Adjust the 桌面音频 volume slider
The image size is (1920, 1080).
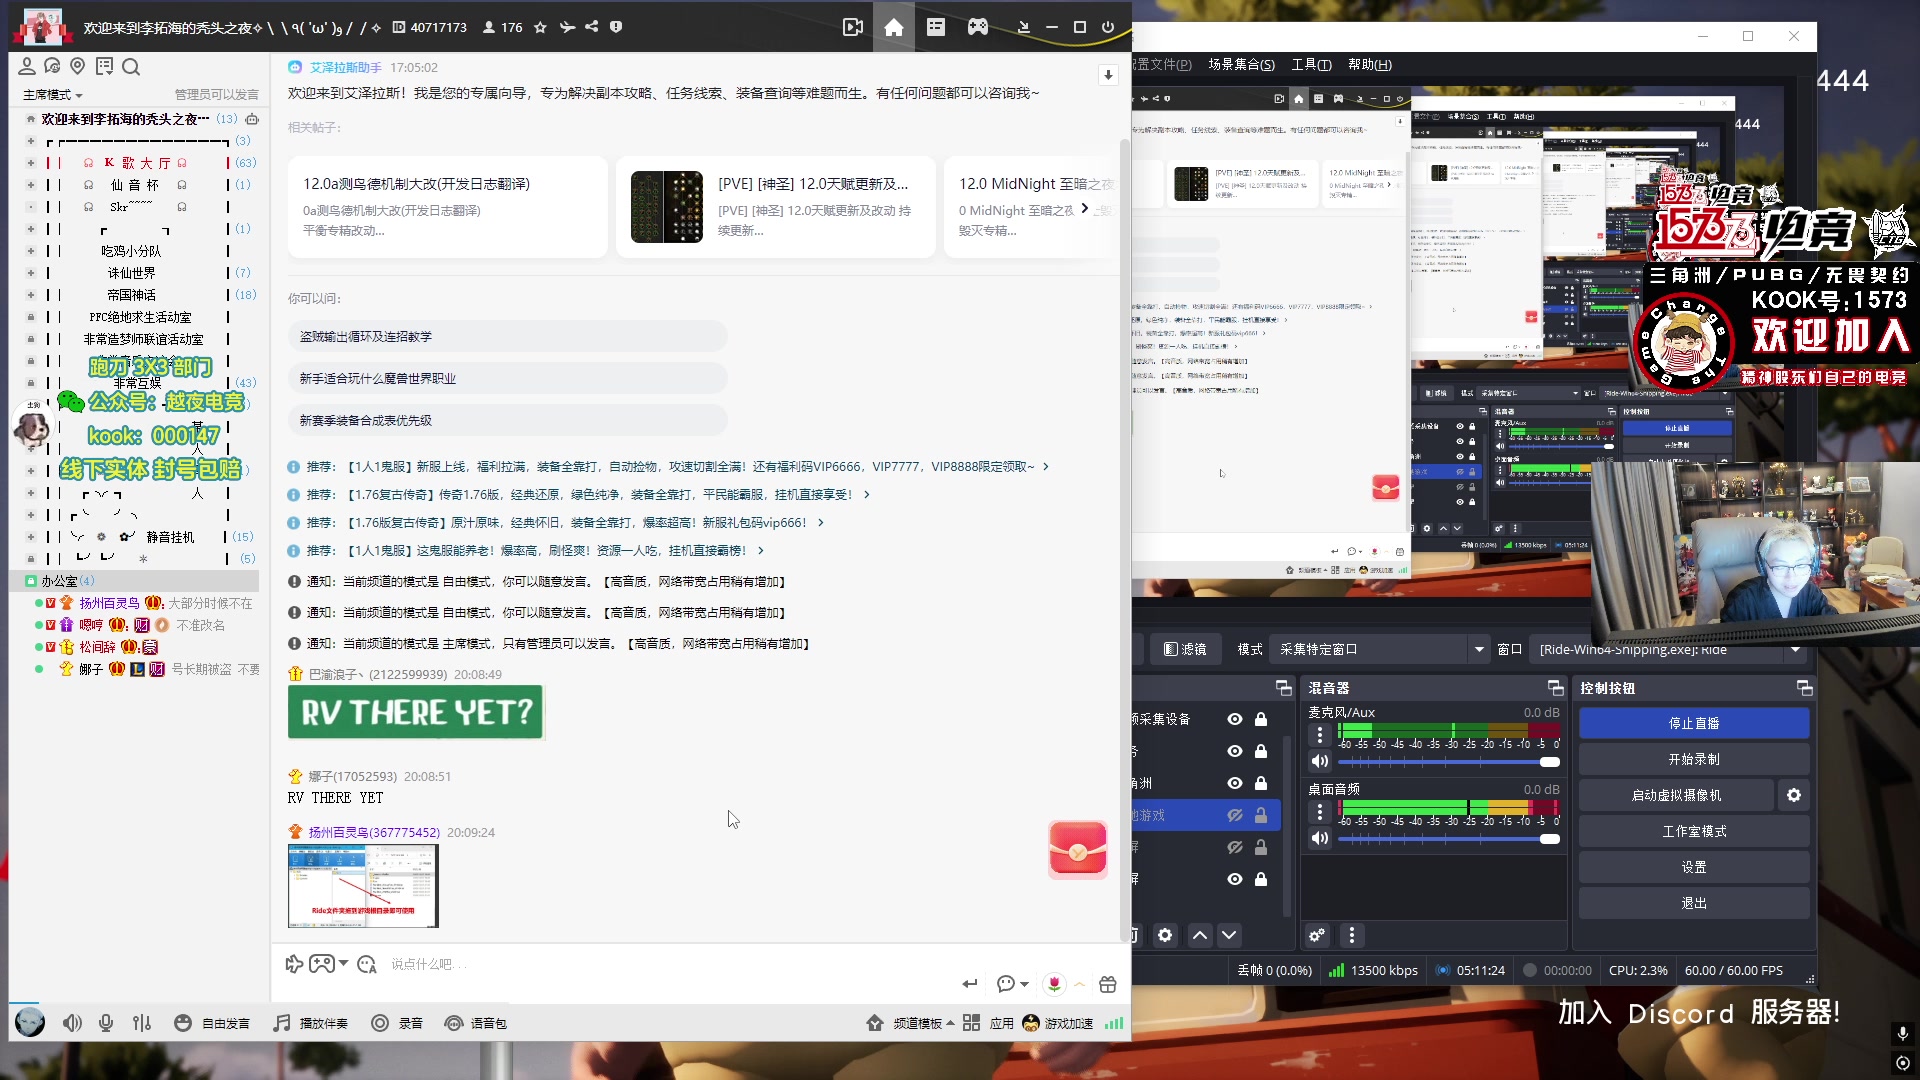point(1549,839)
